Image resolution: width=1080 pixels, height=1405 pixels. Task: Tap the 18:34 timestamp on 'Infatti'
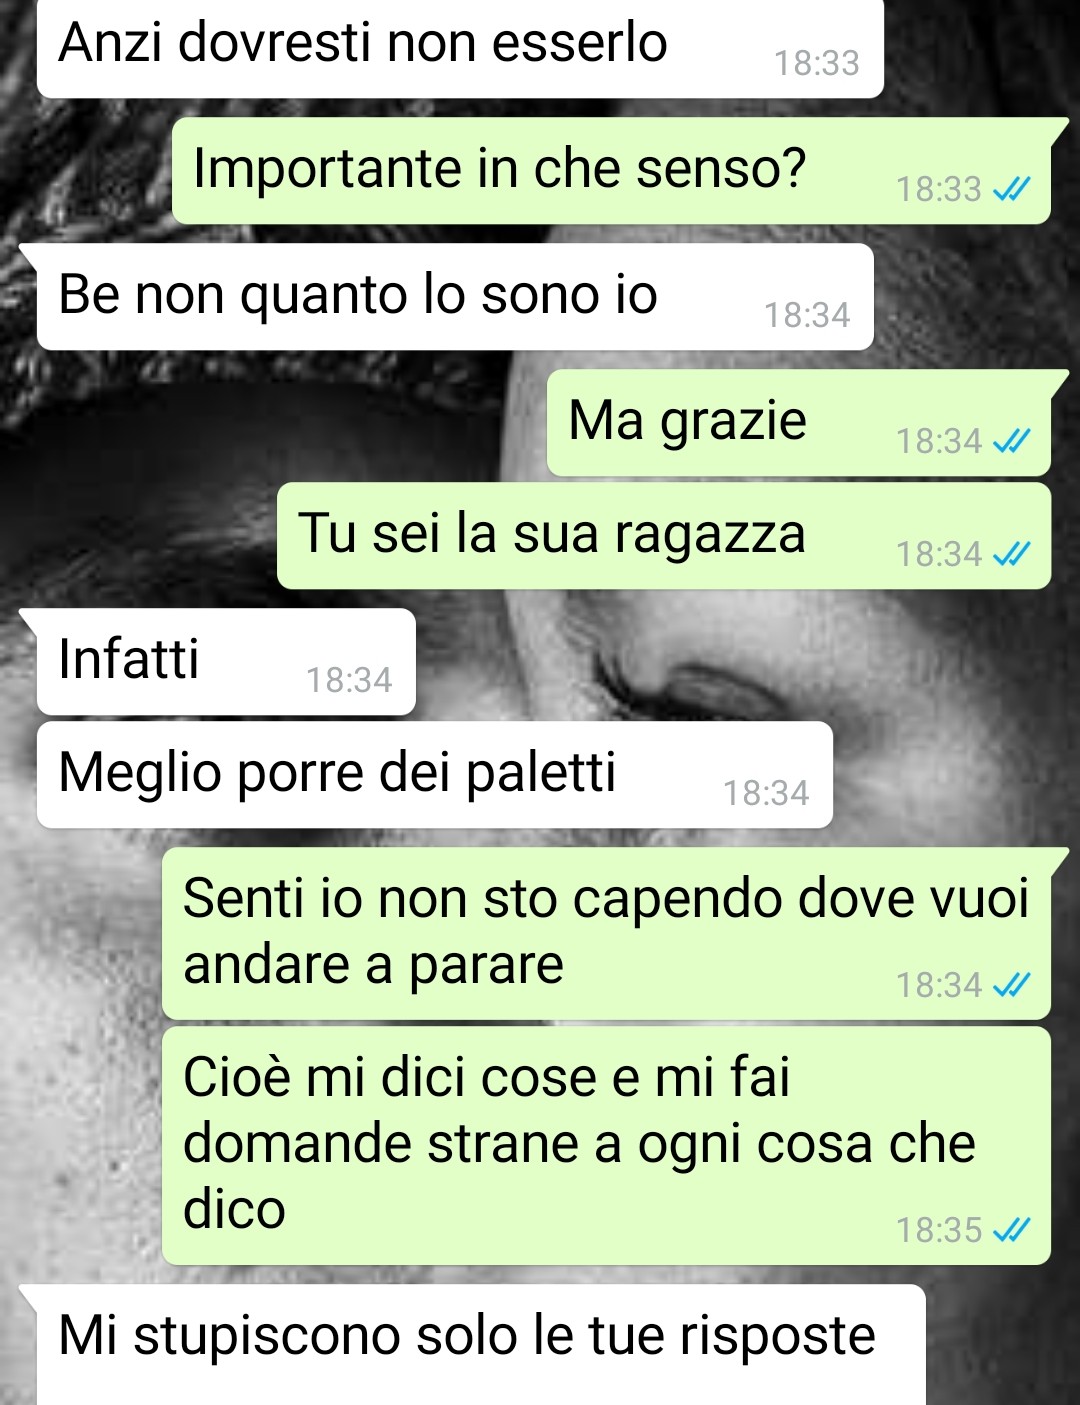pos(349,680)
